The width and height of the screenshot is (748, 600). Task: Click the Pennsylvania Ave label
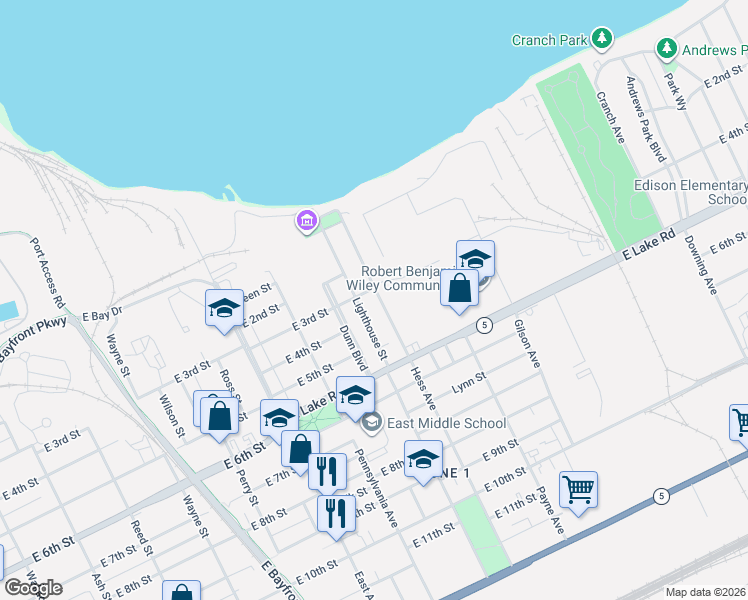click(x=376, y=488)
